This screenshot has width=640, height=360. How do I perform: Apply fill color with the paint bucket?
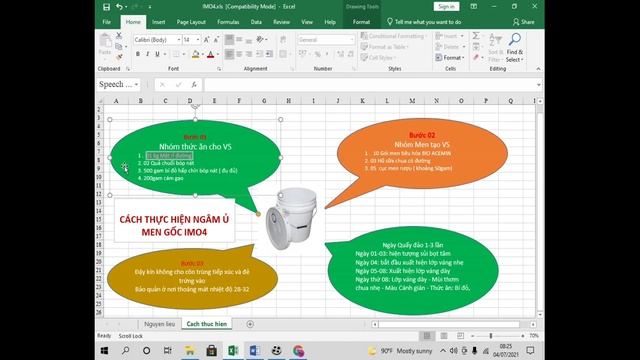pos(196,54)
